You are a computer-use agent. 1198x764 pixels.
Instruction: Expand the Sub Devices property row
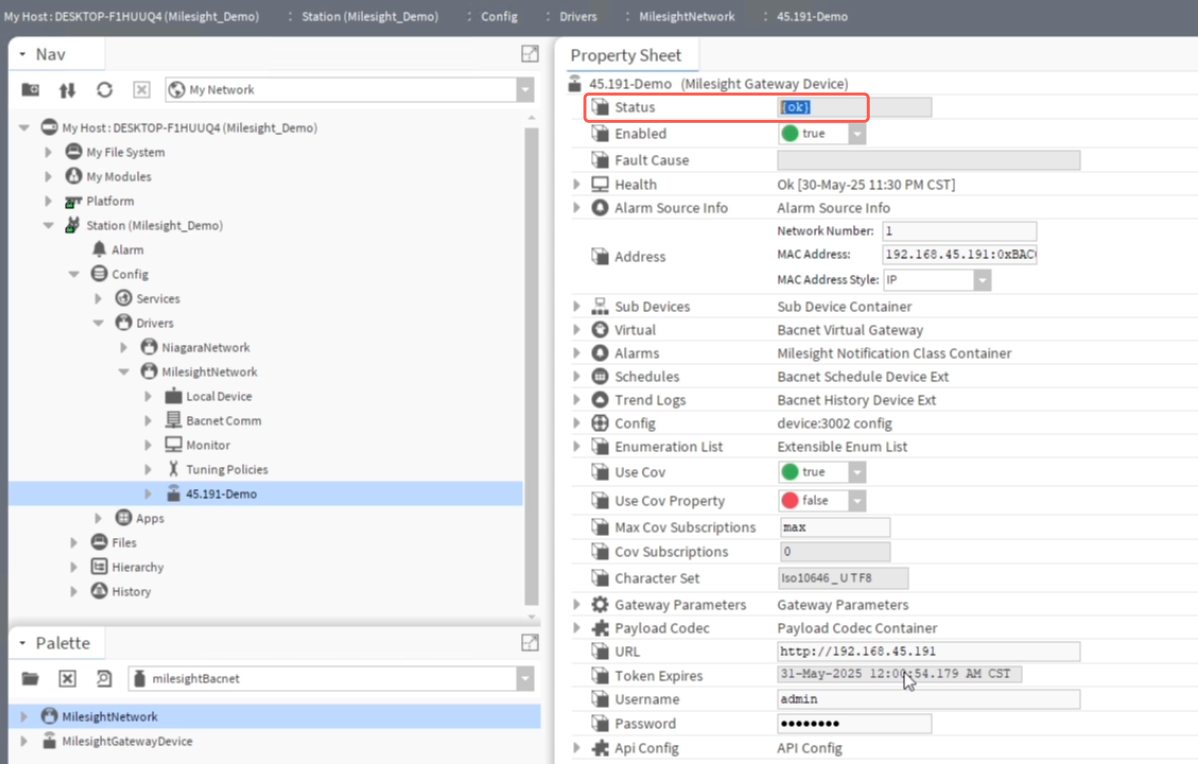577,306
